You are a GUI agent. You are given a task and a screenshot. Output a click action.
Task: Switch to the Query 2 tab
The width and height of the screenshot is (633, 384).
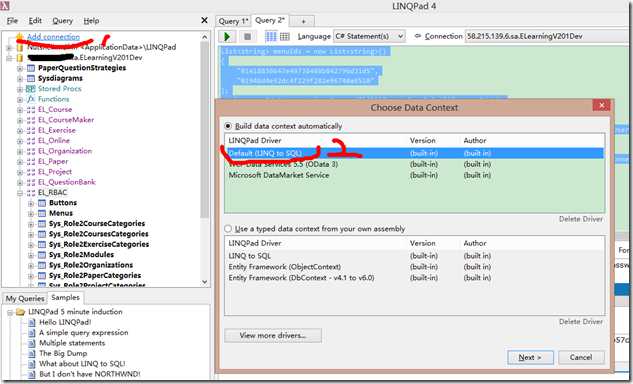[x=270, y=20]
